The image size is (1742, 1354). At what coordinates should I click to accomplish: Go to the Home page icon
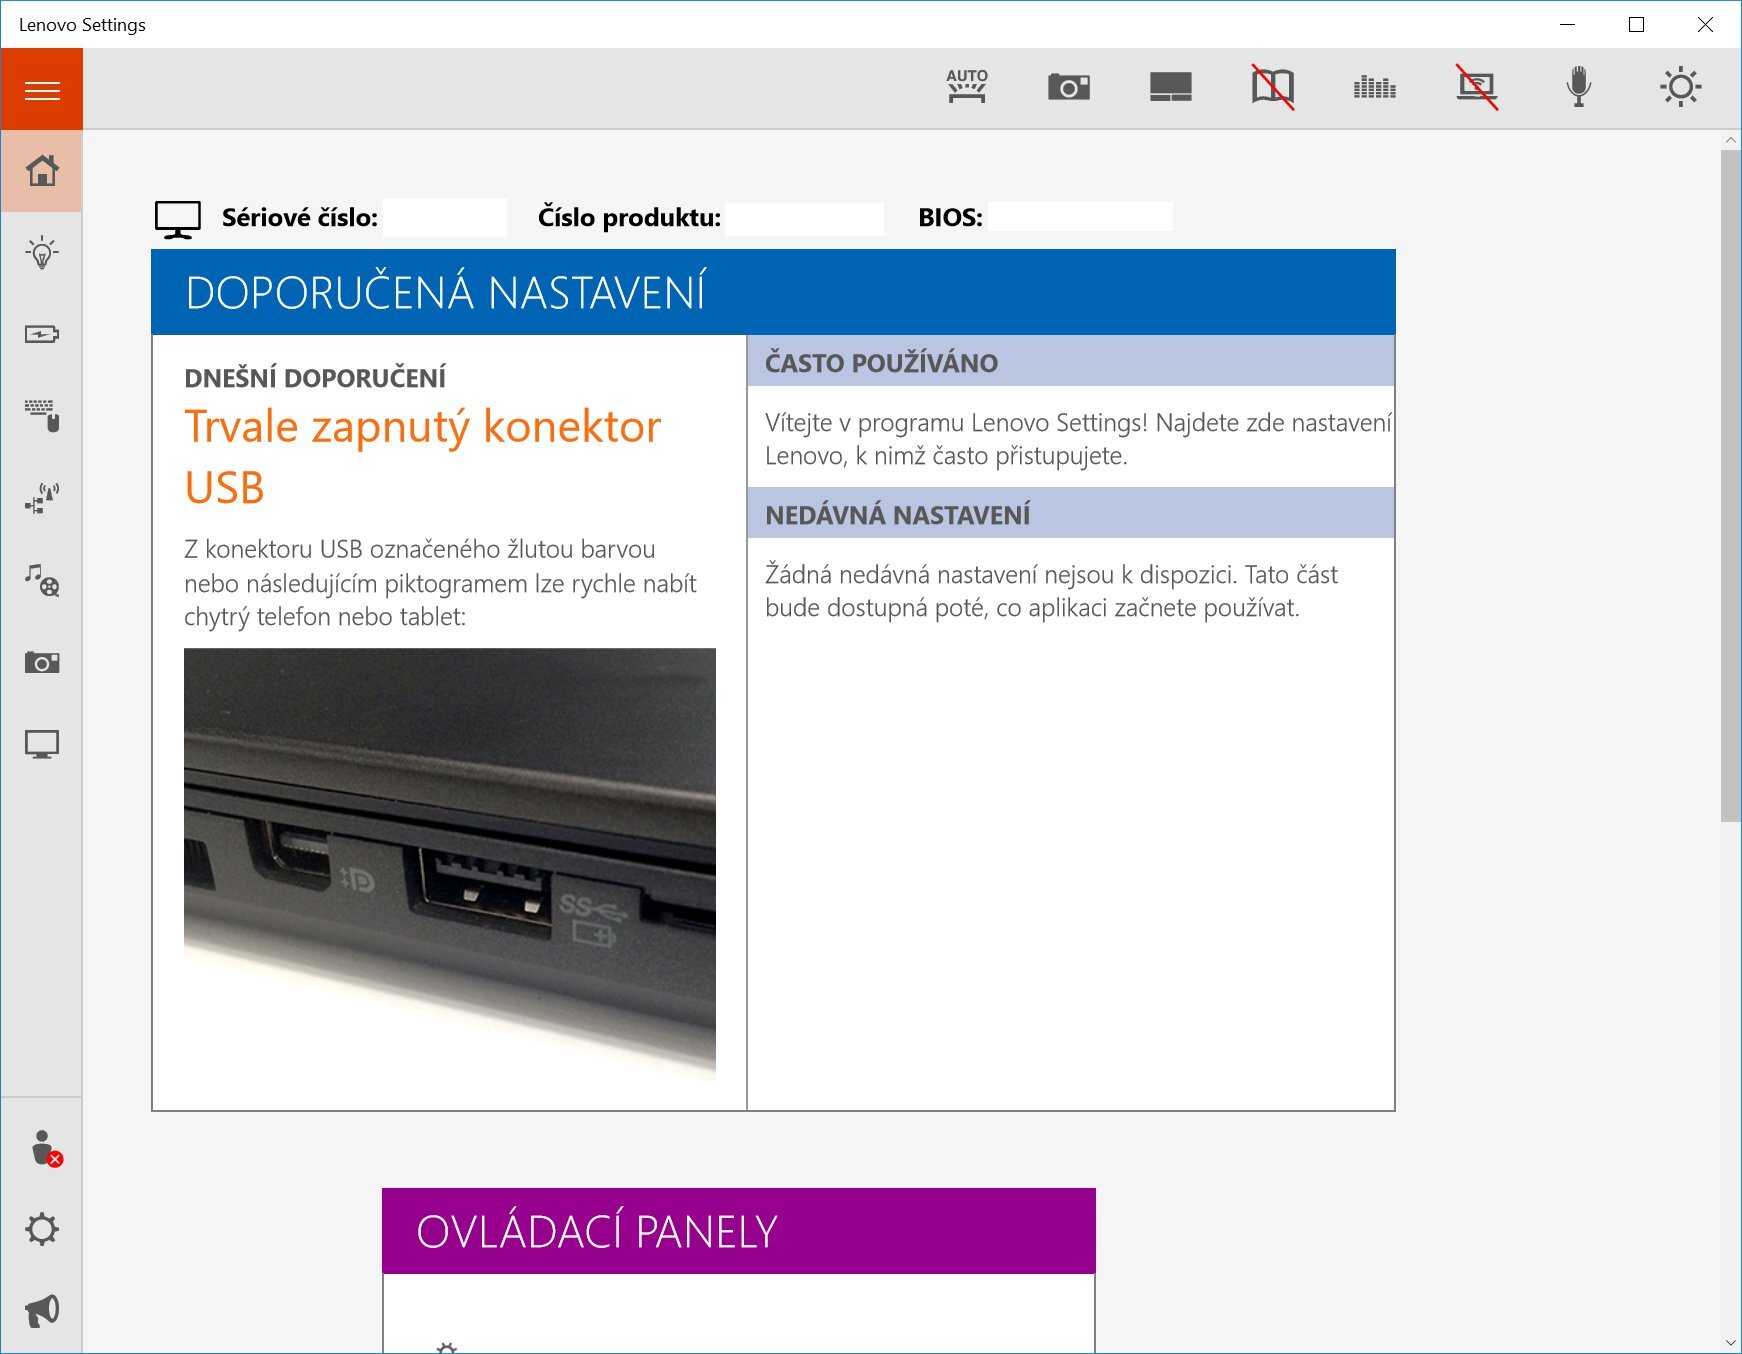42,171
